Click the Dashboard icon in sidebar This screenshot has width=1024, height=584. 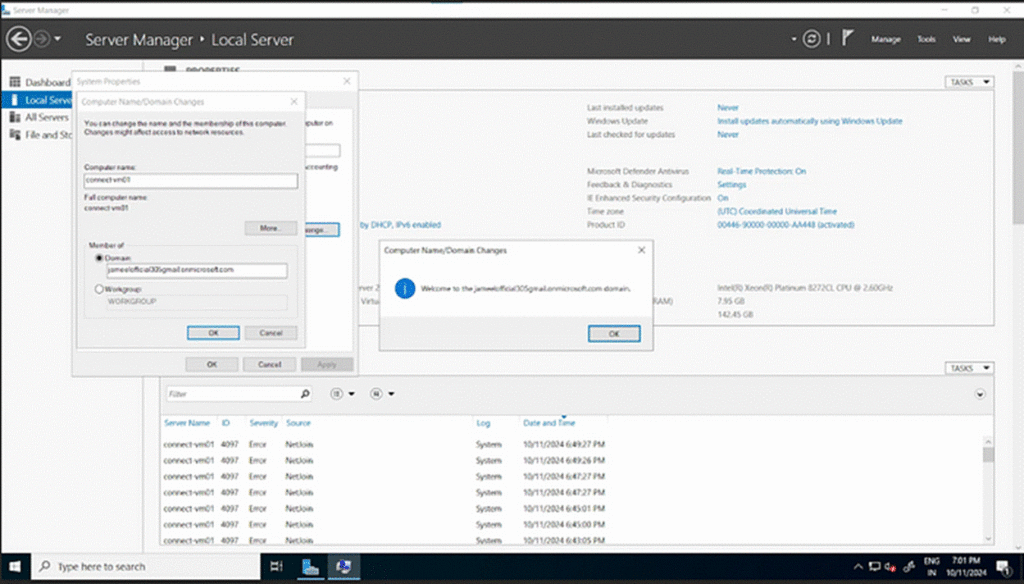[15, 82]
